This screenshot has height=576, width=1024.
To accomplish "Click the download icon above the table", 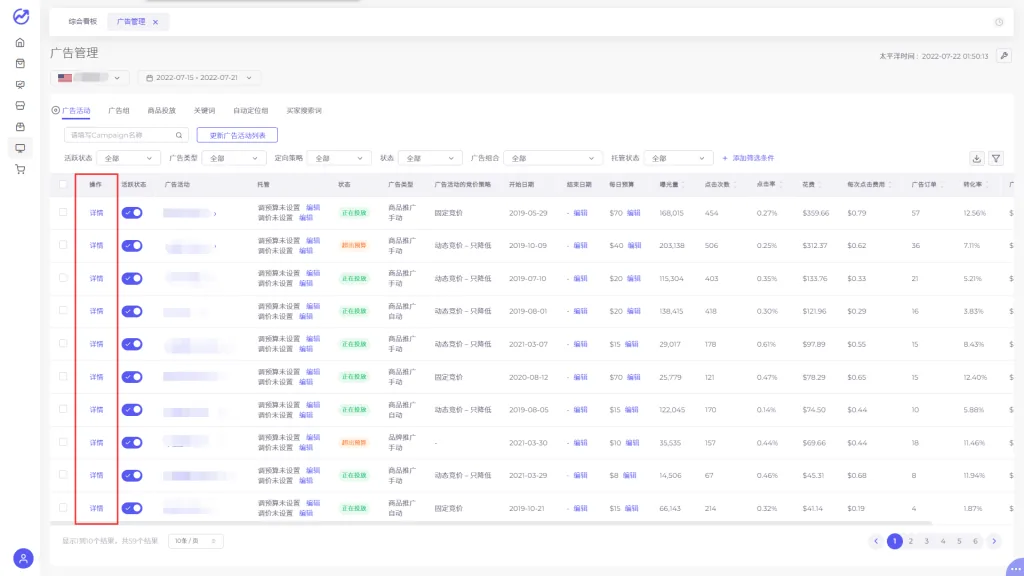I will [976, 158].
